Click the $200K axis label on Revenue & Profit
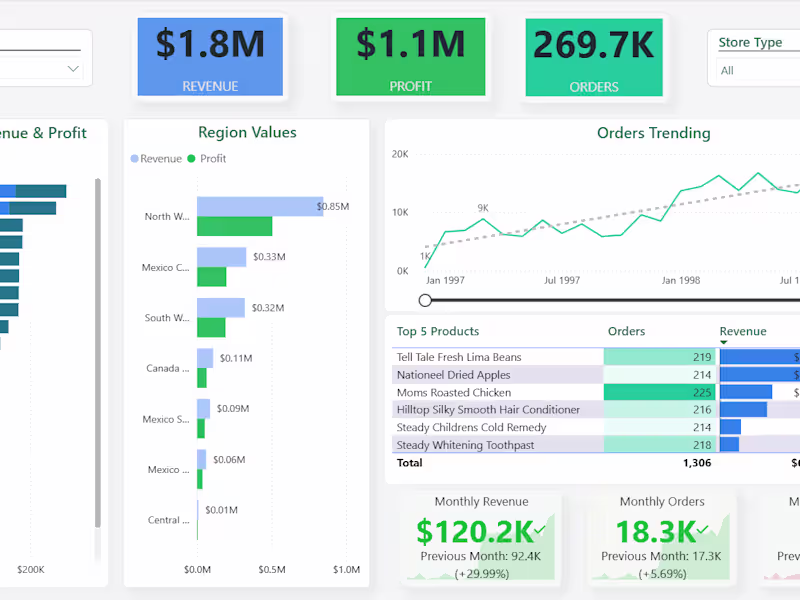 31,569
